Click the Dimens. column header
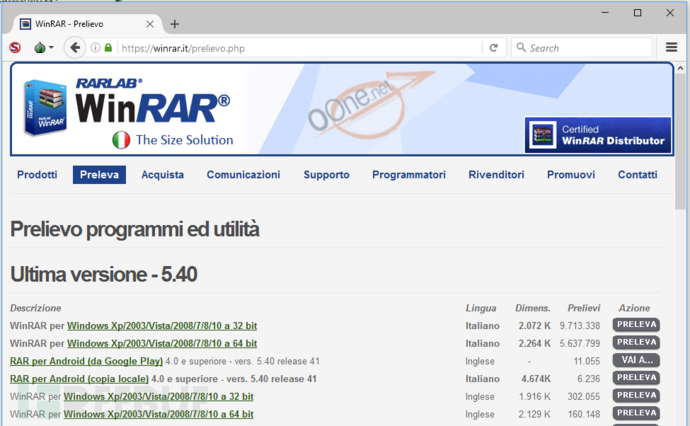The width and height of the screenshot is (690, 426). [533, 308]
